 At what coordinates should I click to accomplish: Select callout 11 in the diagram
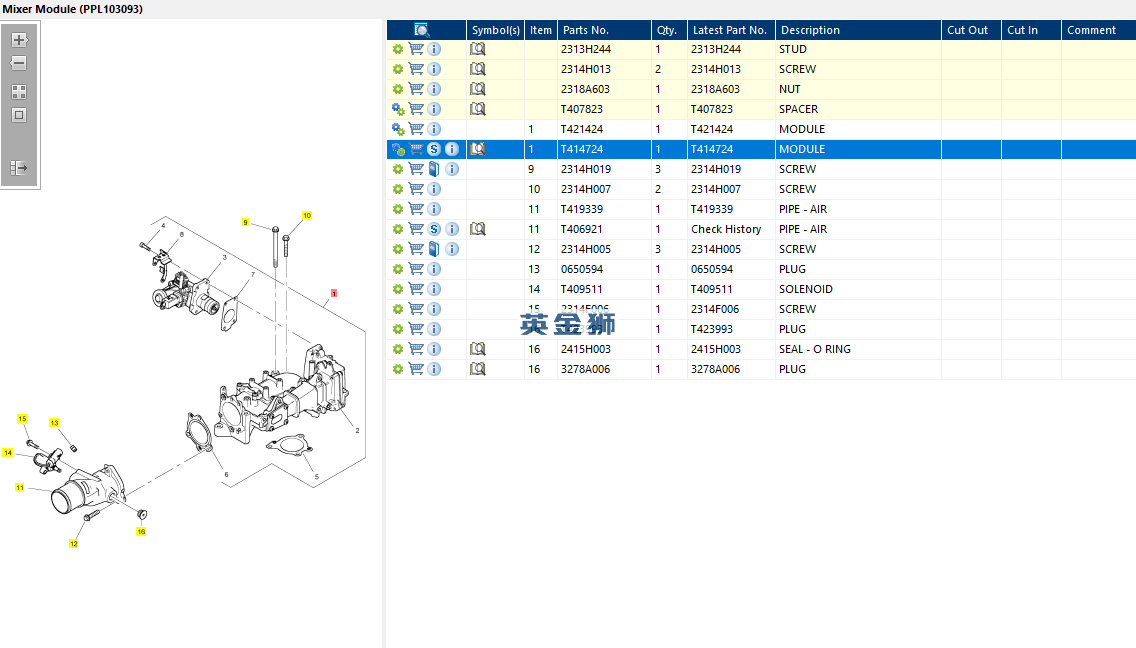(x=20, y=488)
